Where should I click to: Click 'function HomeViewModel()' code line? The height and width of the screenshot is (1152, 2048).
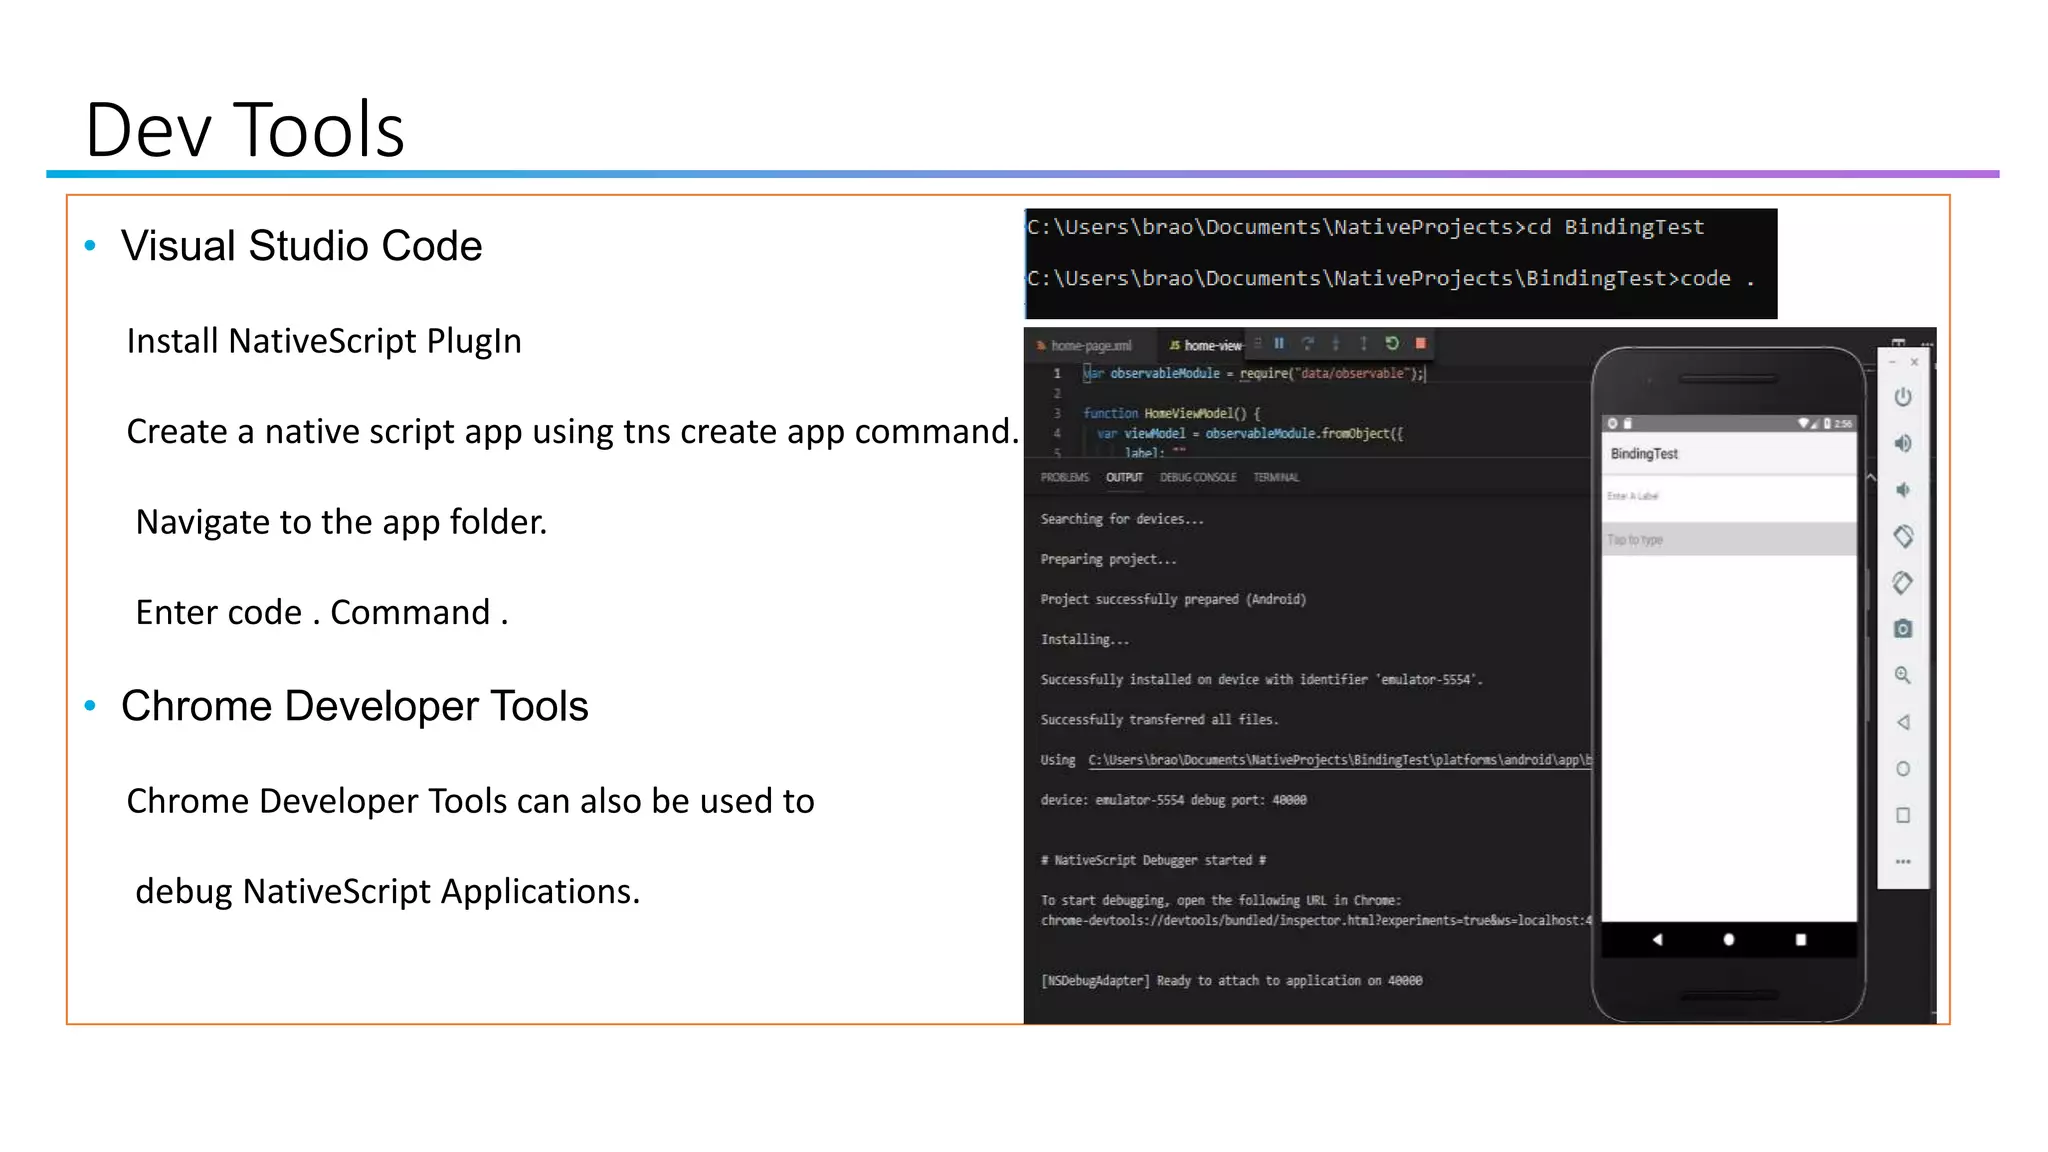pyautogui.click(x=1172, y=413)
